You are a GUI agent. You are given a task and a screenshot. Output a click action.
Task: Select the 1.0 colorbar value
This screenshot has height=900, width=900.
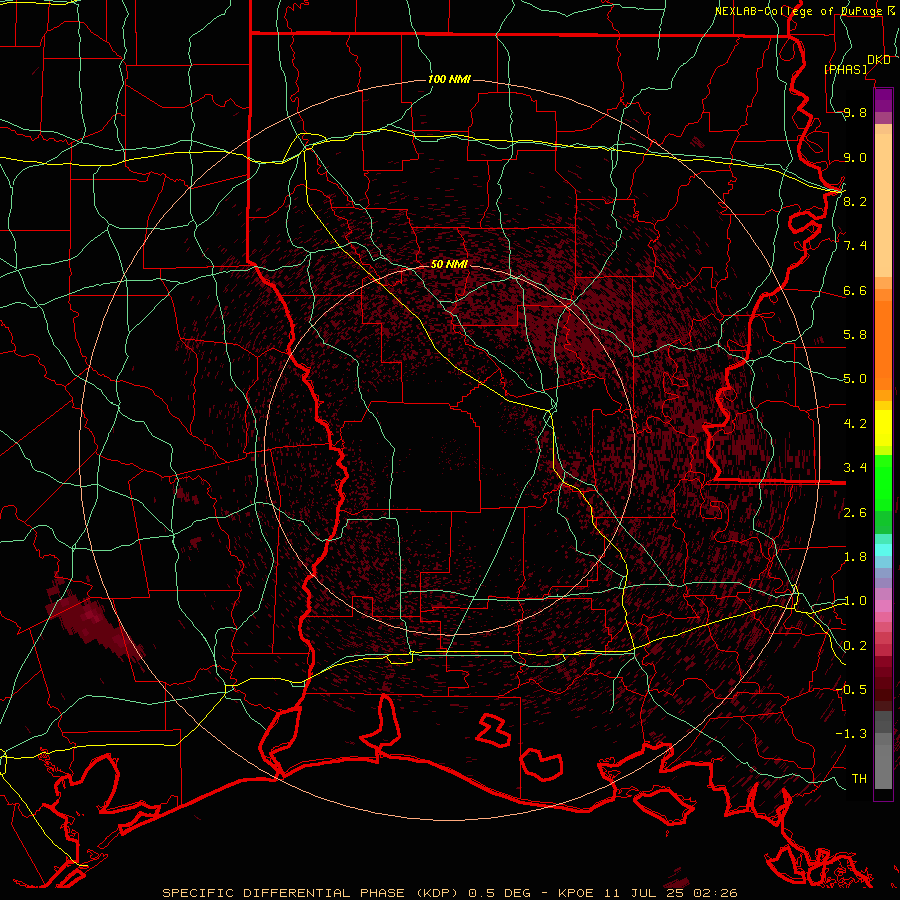pos(855,601)
